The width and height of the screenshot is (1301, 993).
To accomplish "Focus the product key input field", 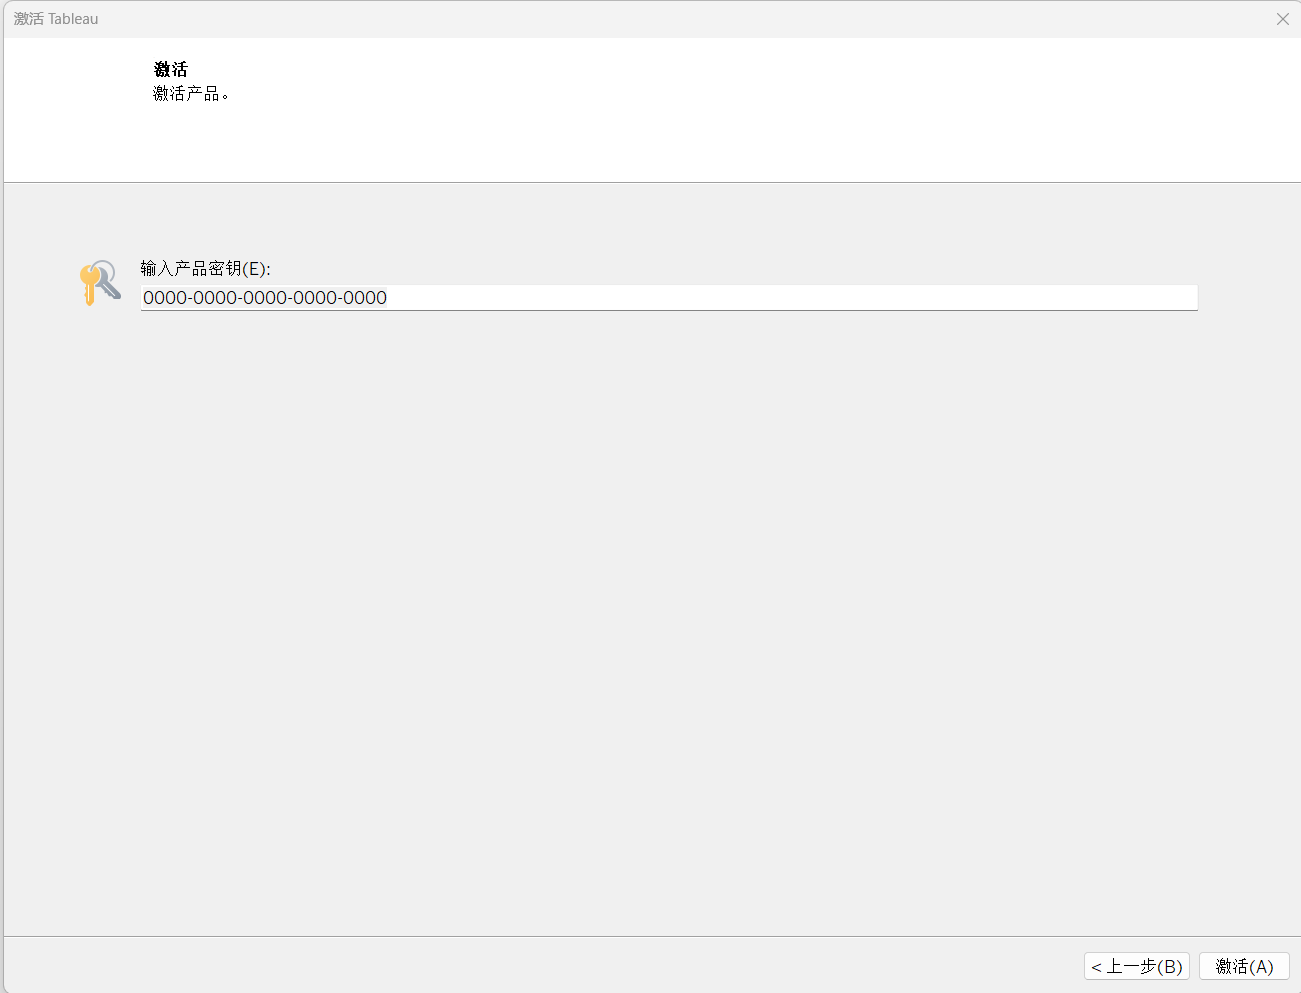I will (668, 298).
